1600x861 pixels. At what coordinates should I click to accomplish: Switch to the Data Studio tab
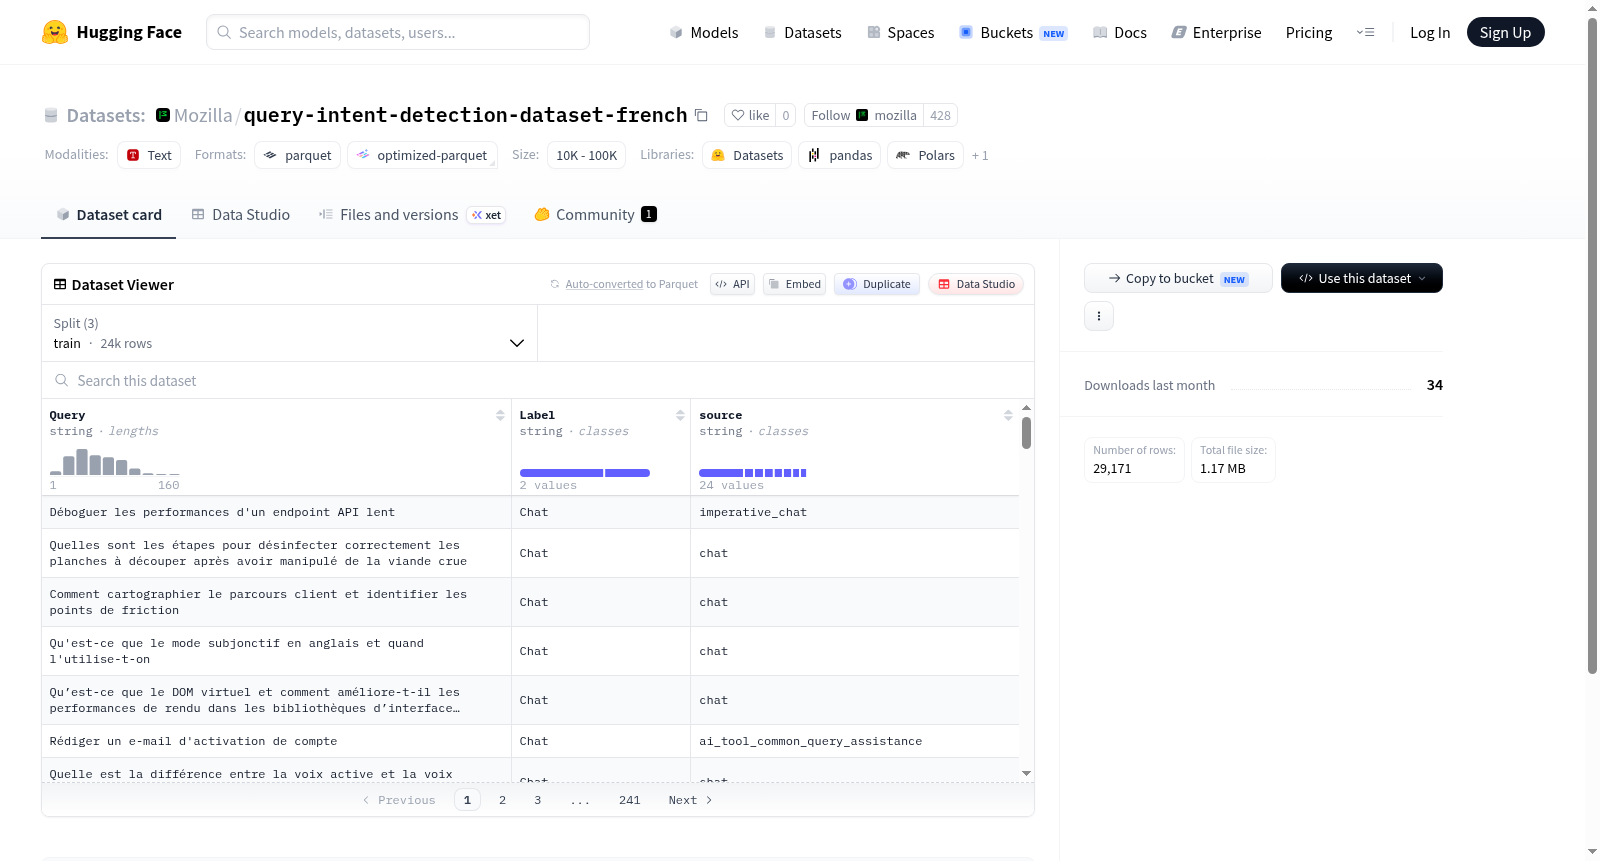[241, 215]
